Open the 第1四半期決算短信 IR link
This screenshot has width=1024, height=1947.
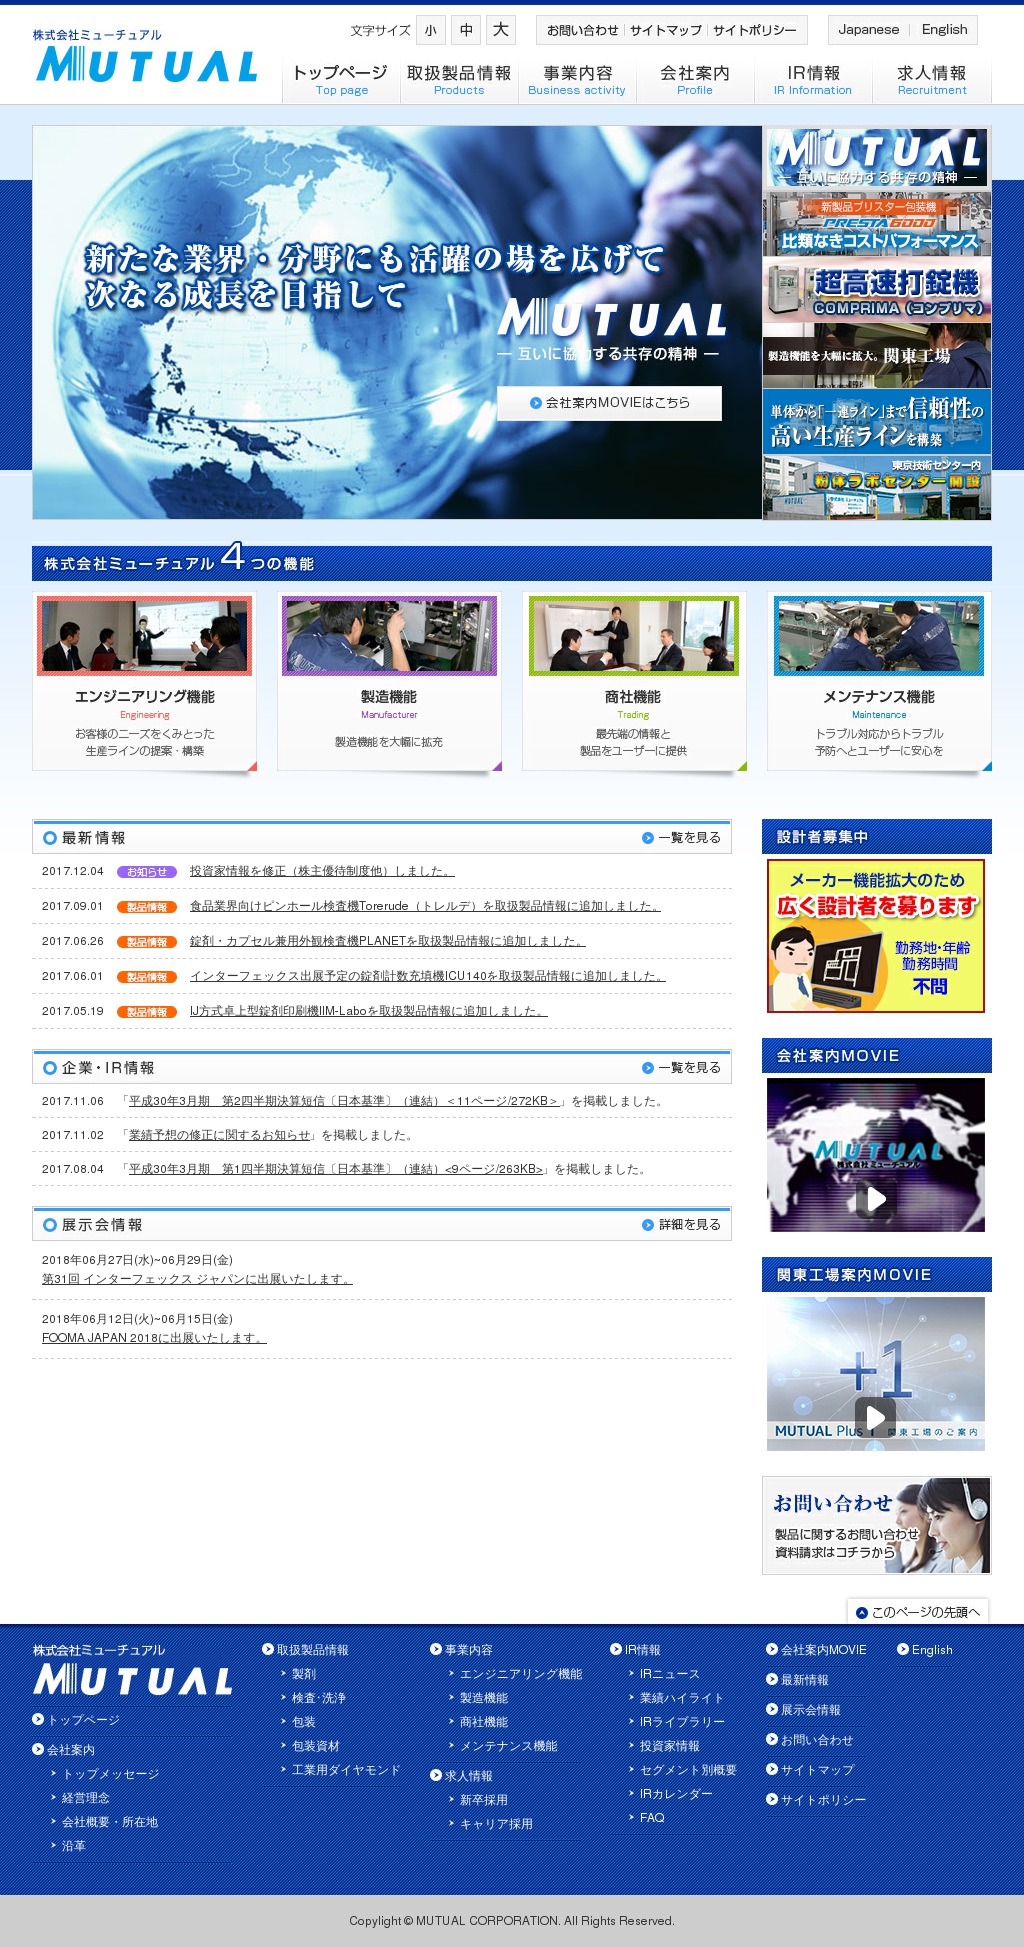pos(336,1169)
